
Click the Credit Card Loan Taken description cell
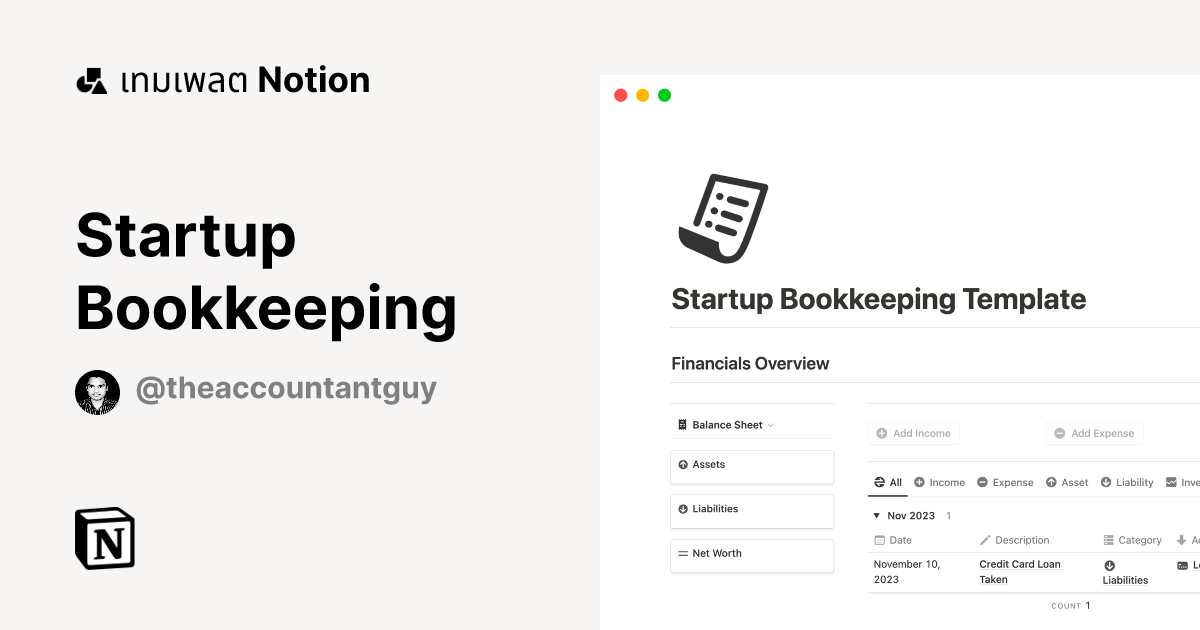tap(1019, 571)
